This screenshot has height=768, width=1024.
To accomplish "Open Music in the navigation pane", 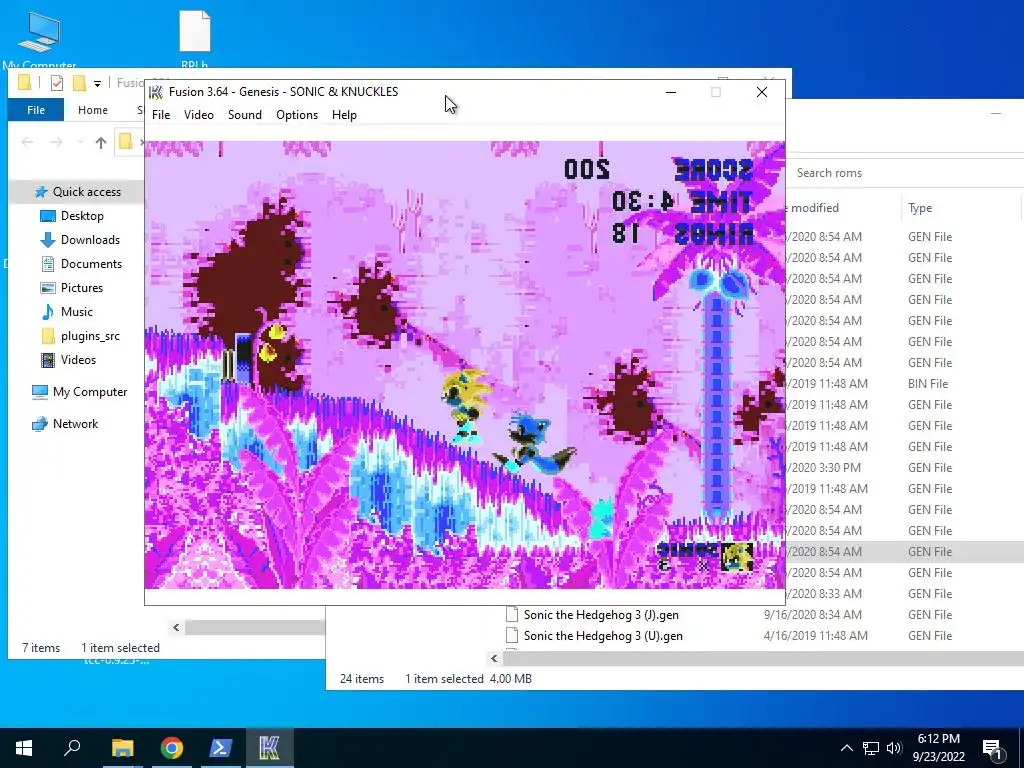I will [x=76, y=312].
